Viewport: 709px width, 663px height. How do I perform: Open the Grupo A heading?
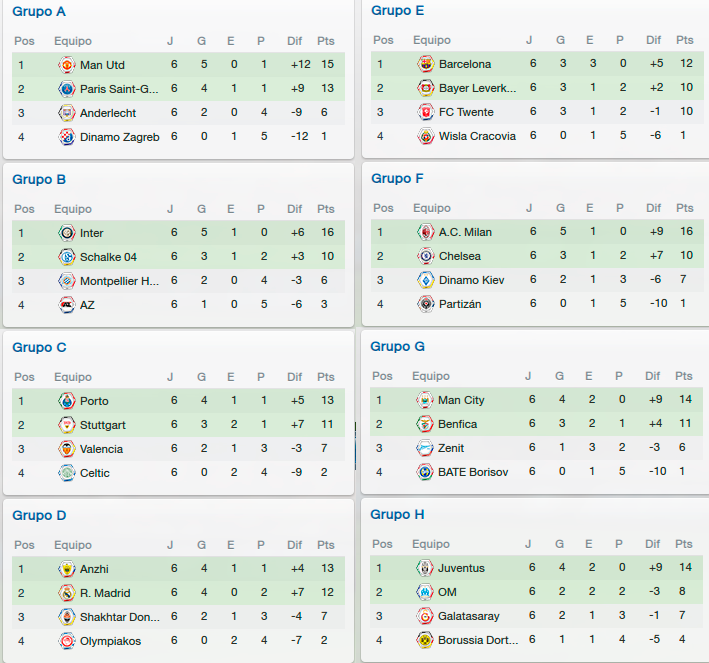(39, 11)
